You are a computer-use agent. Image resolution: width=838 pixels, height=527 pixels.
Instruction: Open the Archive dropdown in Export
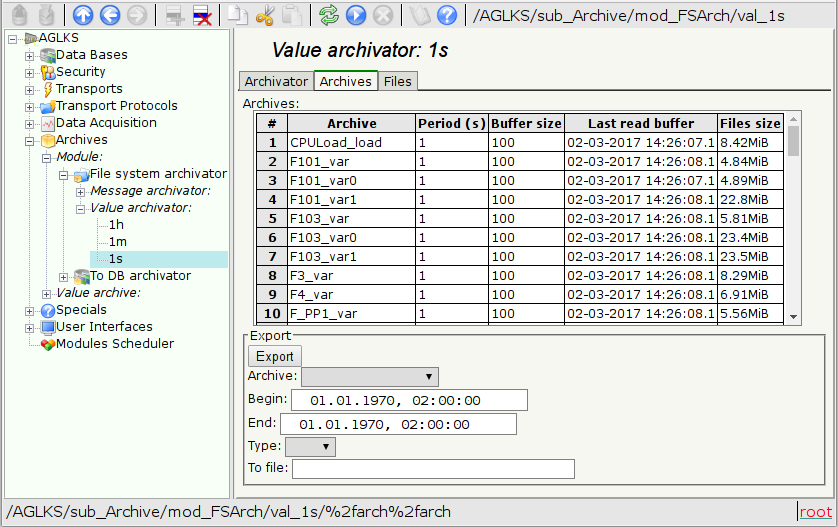370,377
